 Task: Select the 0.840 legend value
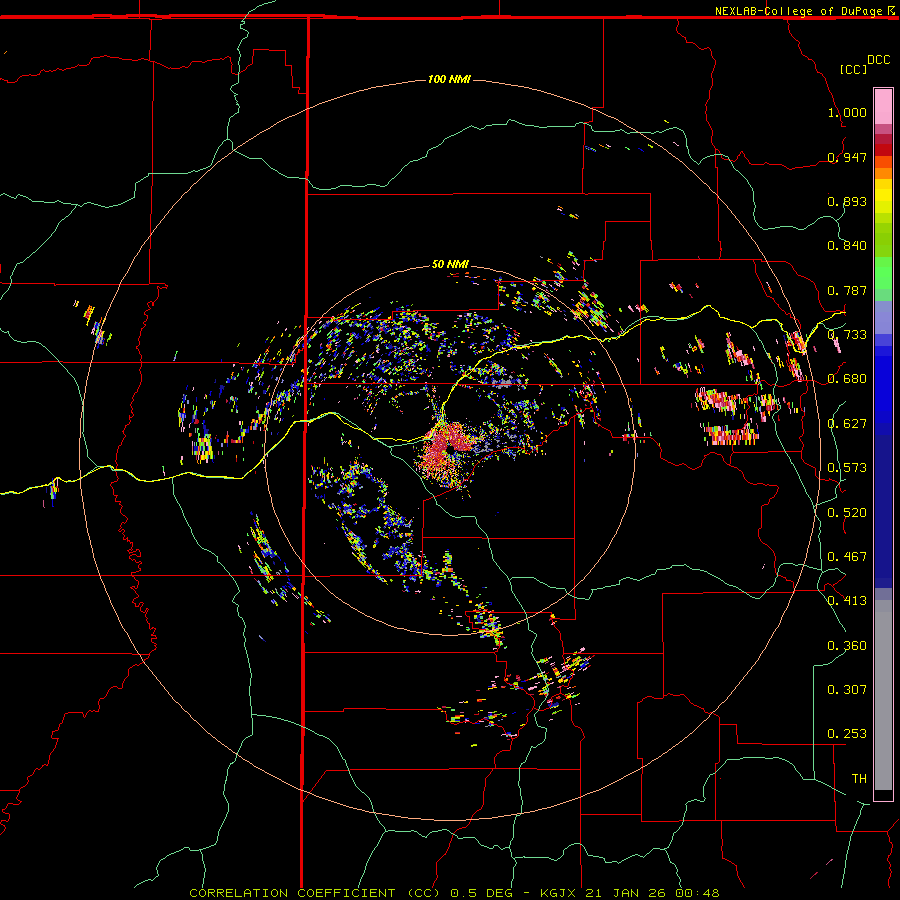coord(847,246)
